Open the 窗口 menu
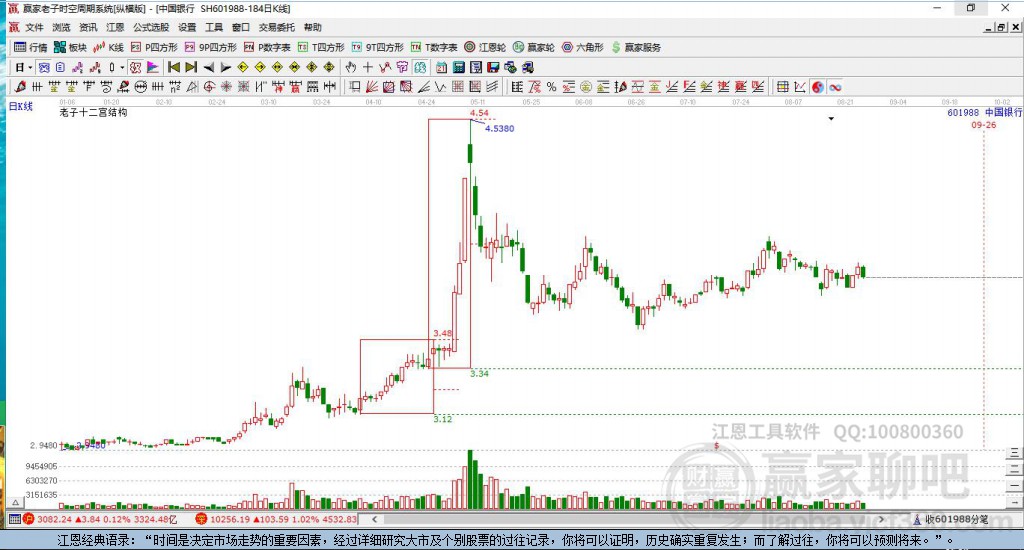 240,27
